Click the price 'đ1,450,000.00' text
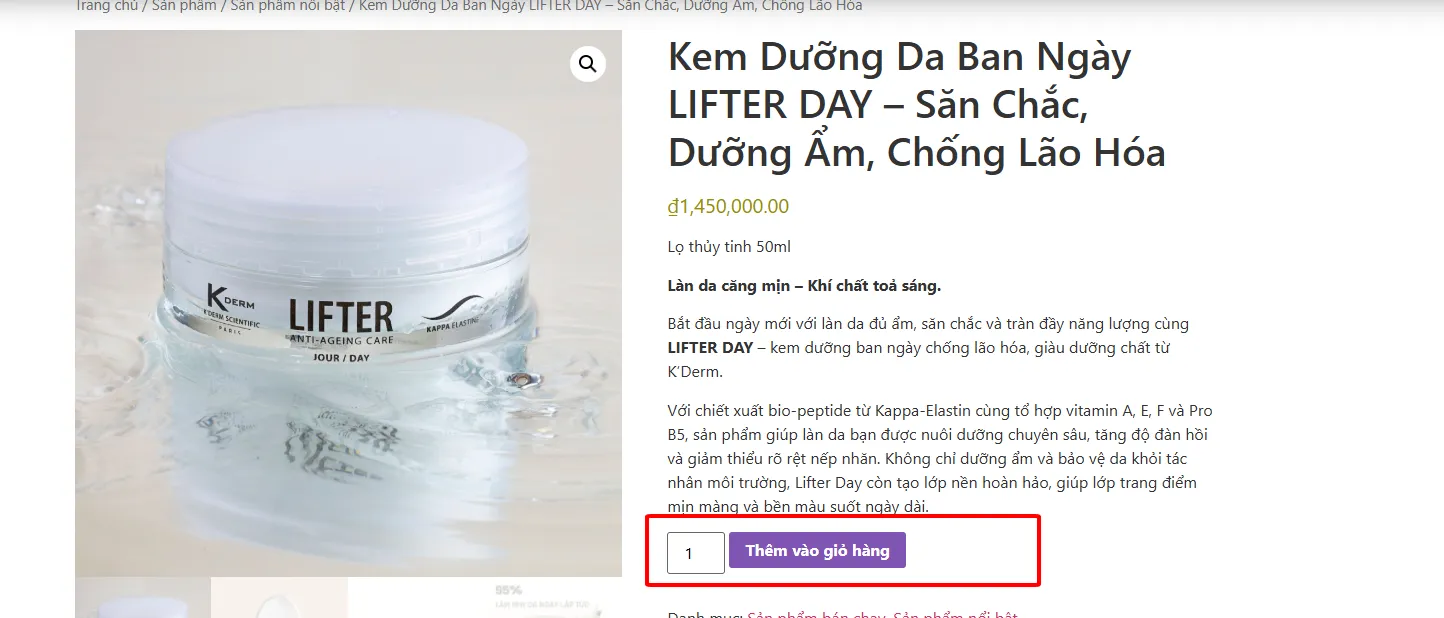This screenshot has width=1444, height=618. [727, 206]
